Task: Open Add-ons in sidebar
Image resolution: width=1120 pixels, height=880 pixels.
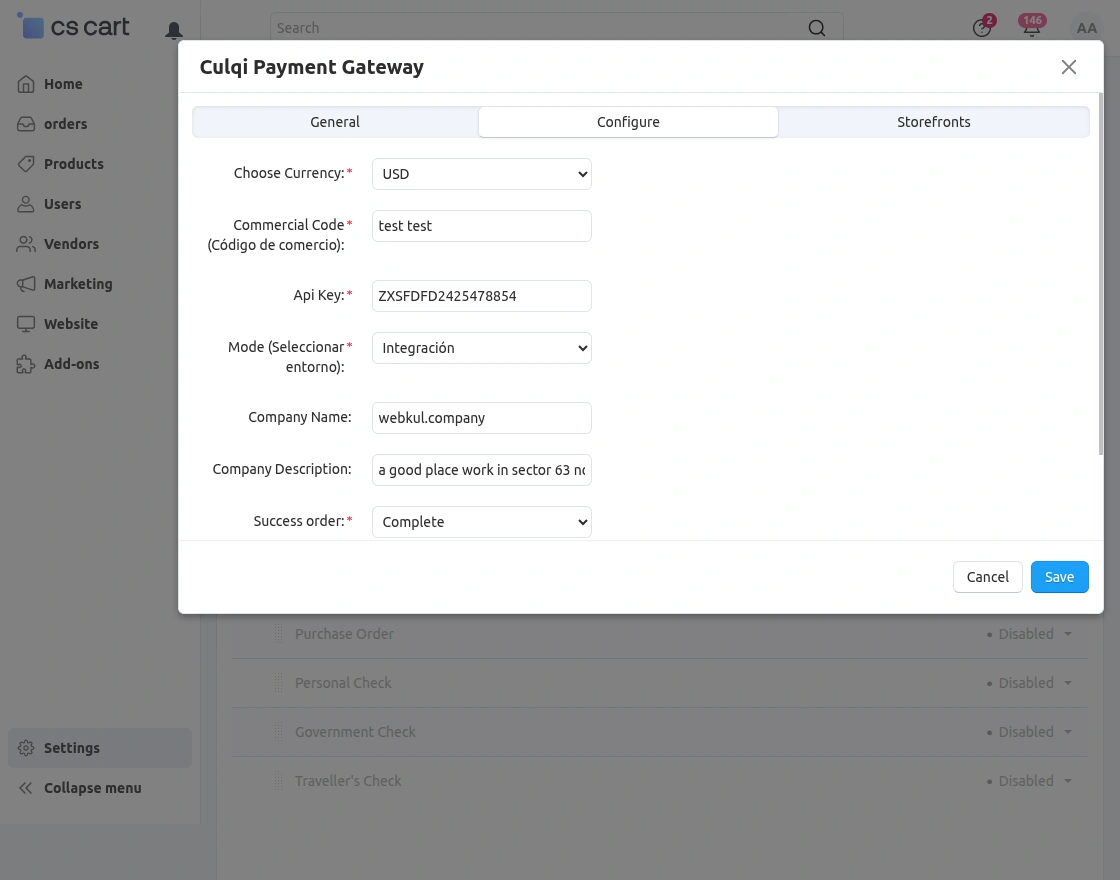Action: pyautogui.click(x=71, y=364)
